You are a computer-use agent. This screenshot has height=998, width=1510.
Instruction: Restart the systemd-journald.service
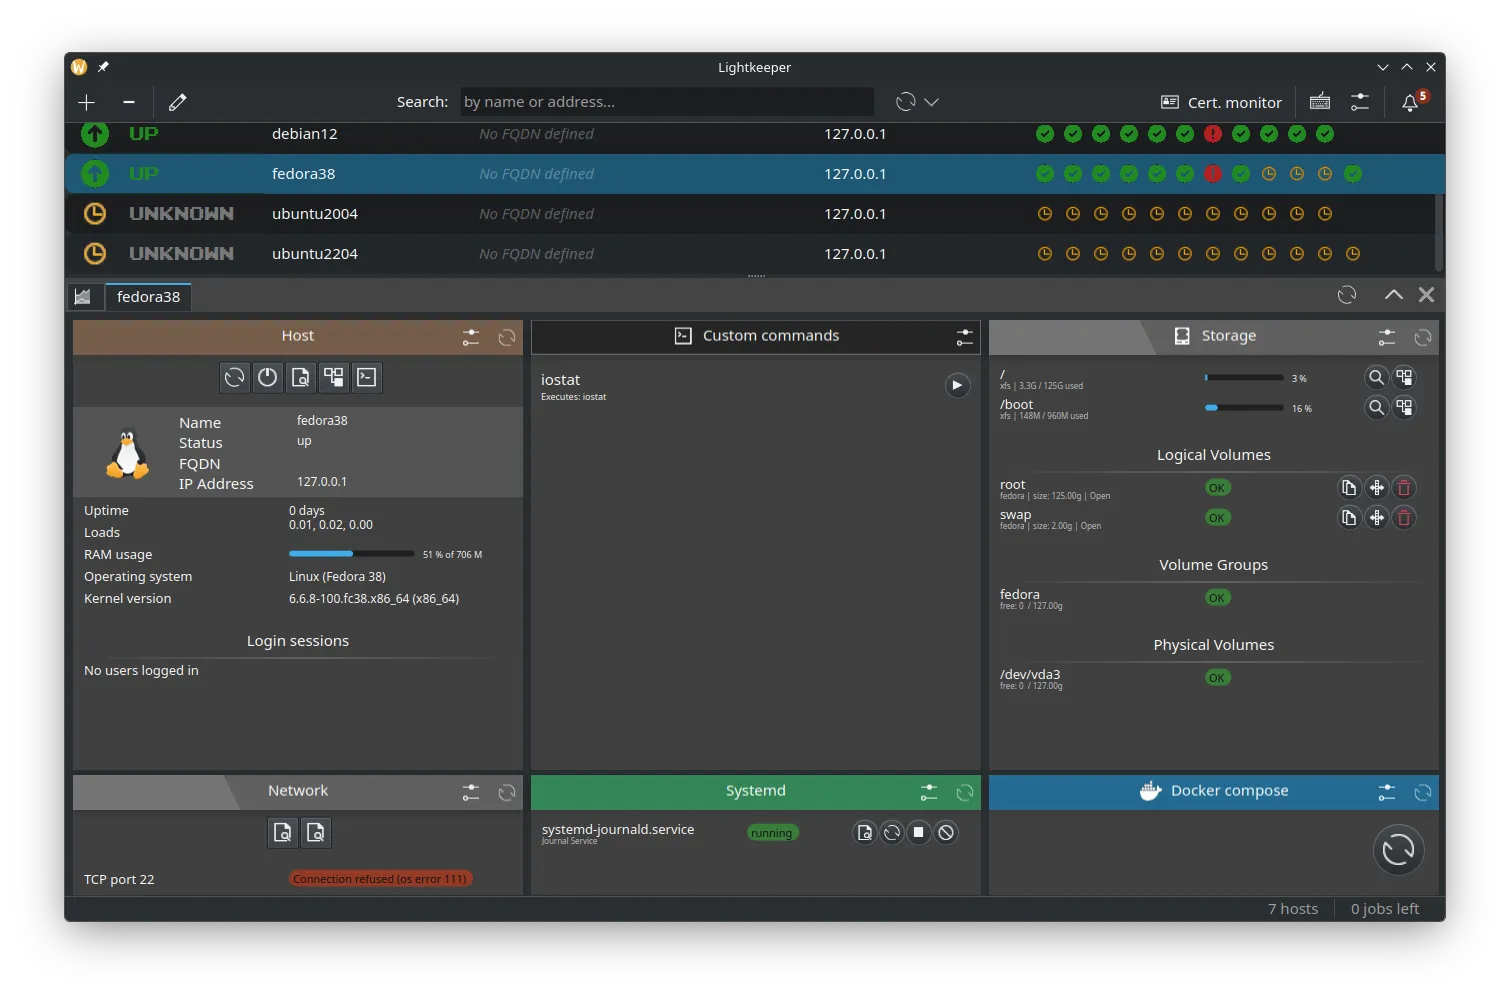(x=892, y=832)
